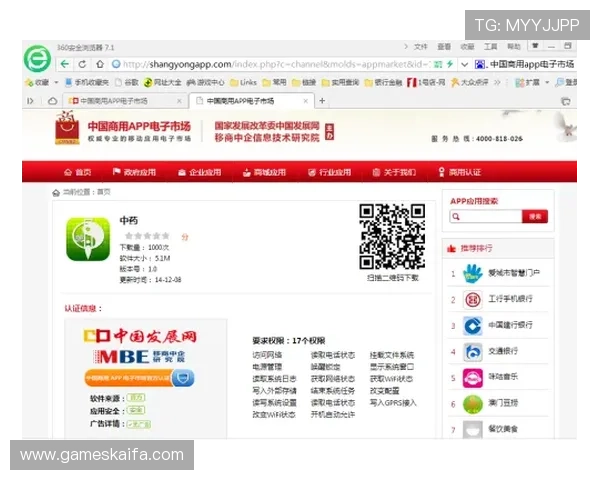Click the tab-restore icon at tab bar right end
Image resolution: width=600 pixels, height=480 pixels.
[x=566, y=101]
